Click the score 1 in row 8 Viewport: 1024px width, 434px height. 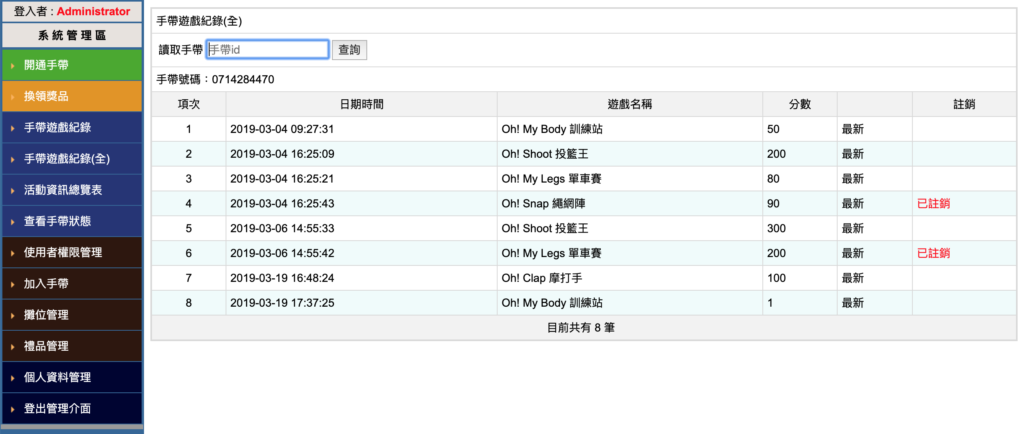click(771, 303)
